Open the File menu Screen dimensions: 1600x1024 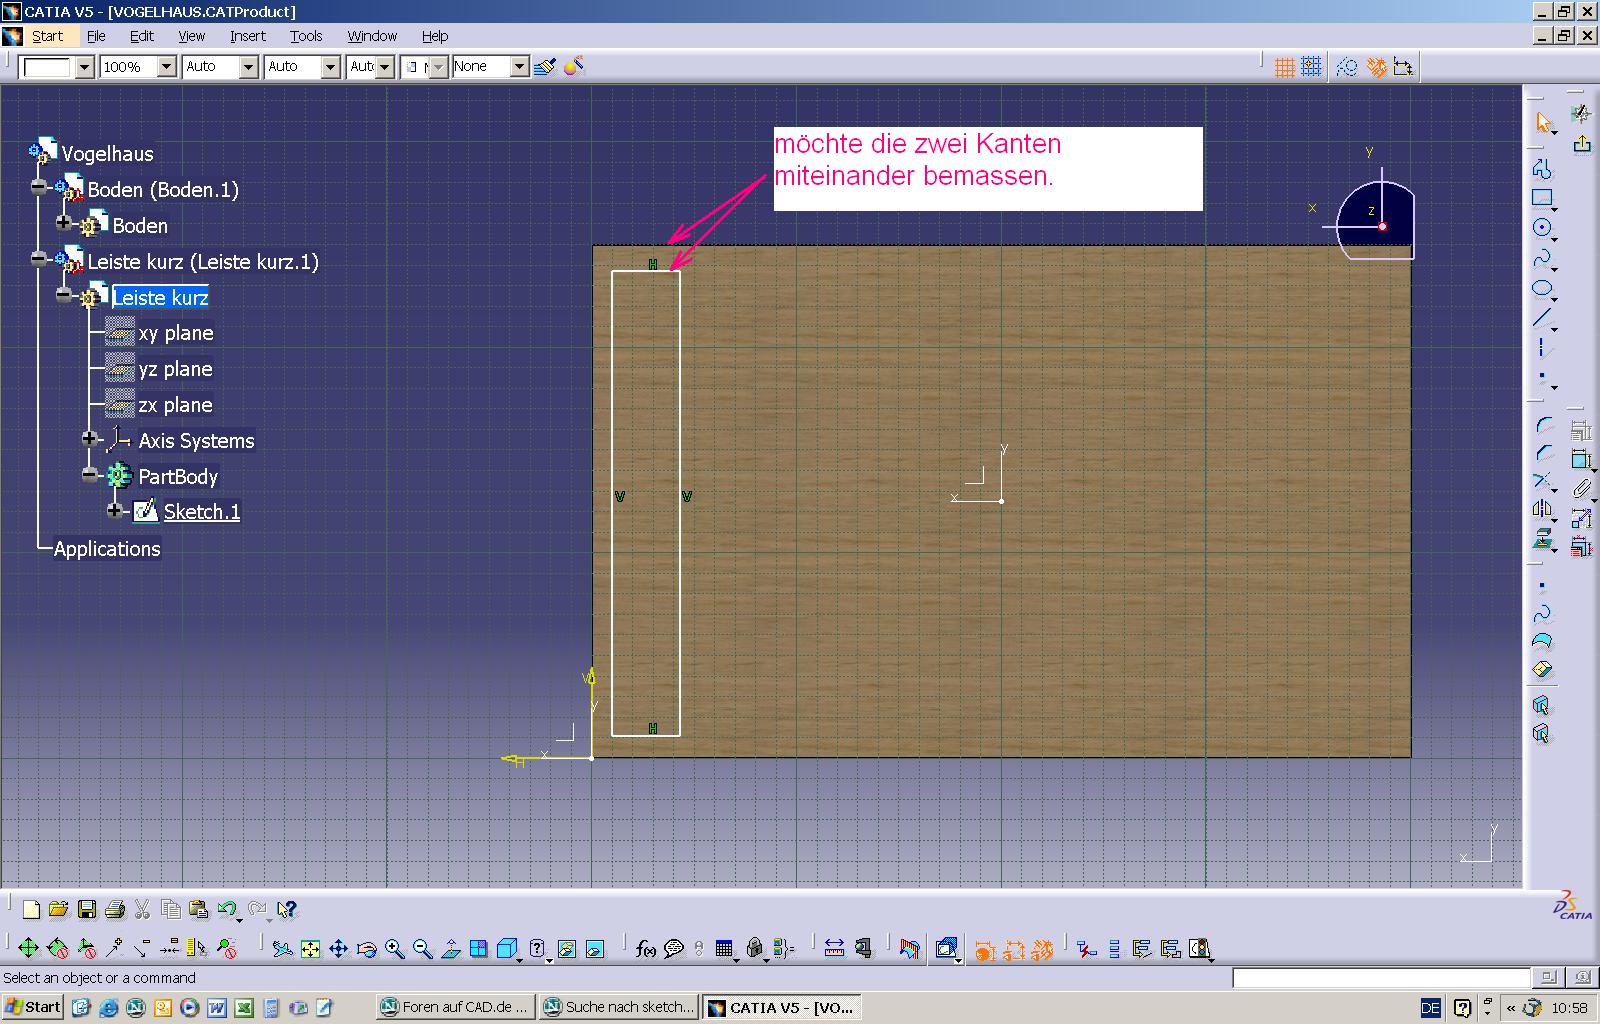(x=96, y=36)
